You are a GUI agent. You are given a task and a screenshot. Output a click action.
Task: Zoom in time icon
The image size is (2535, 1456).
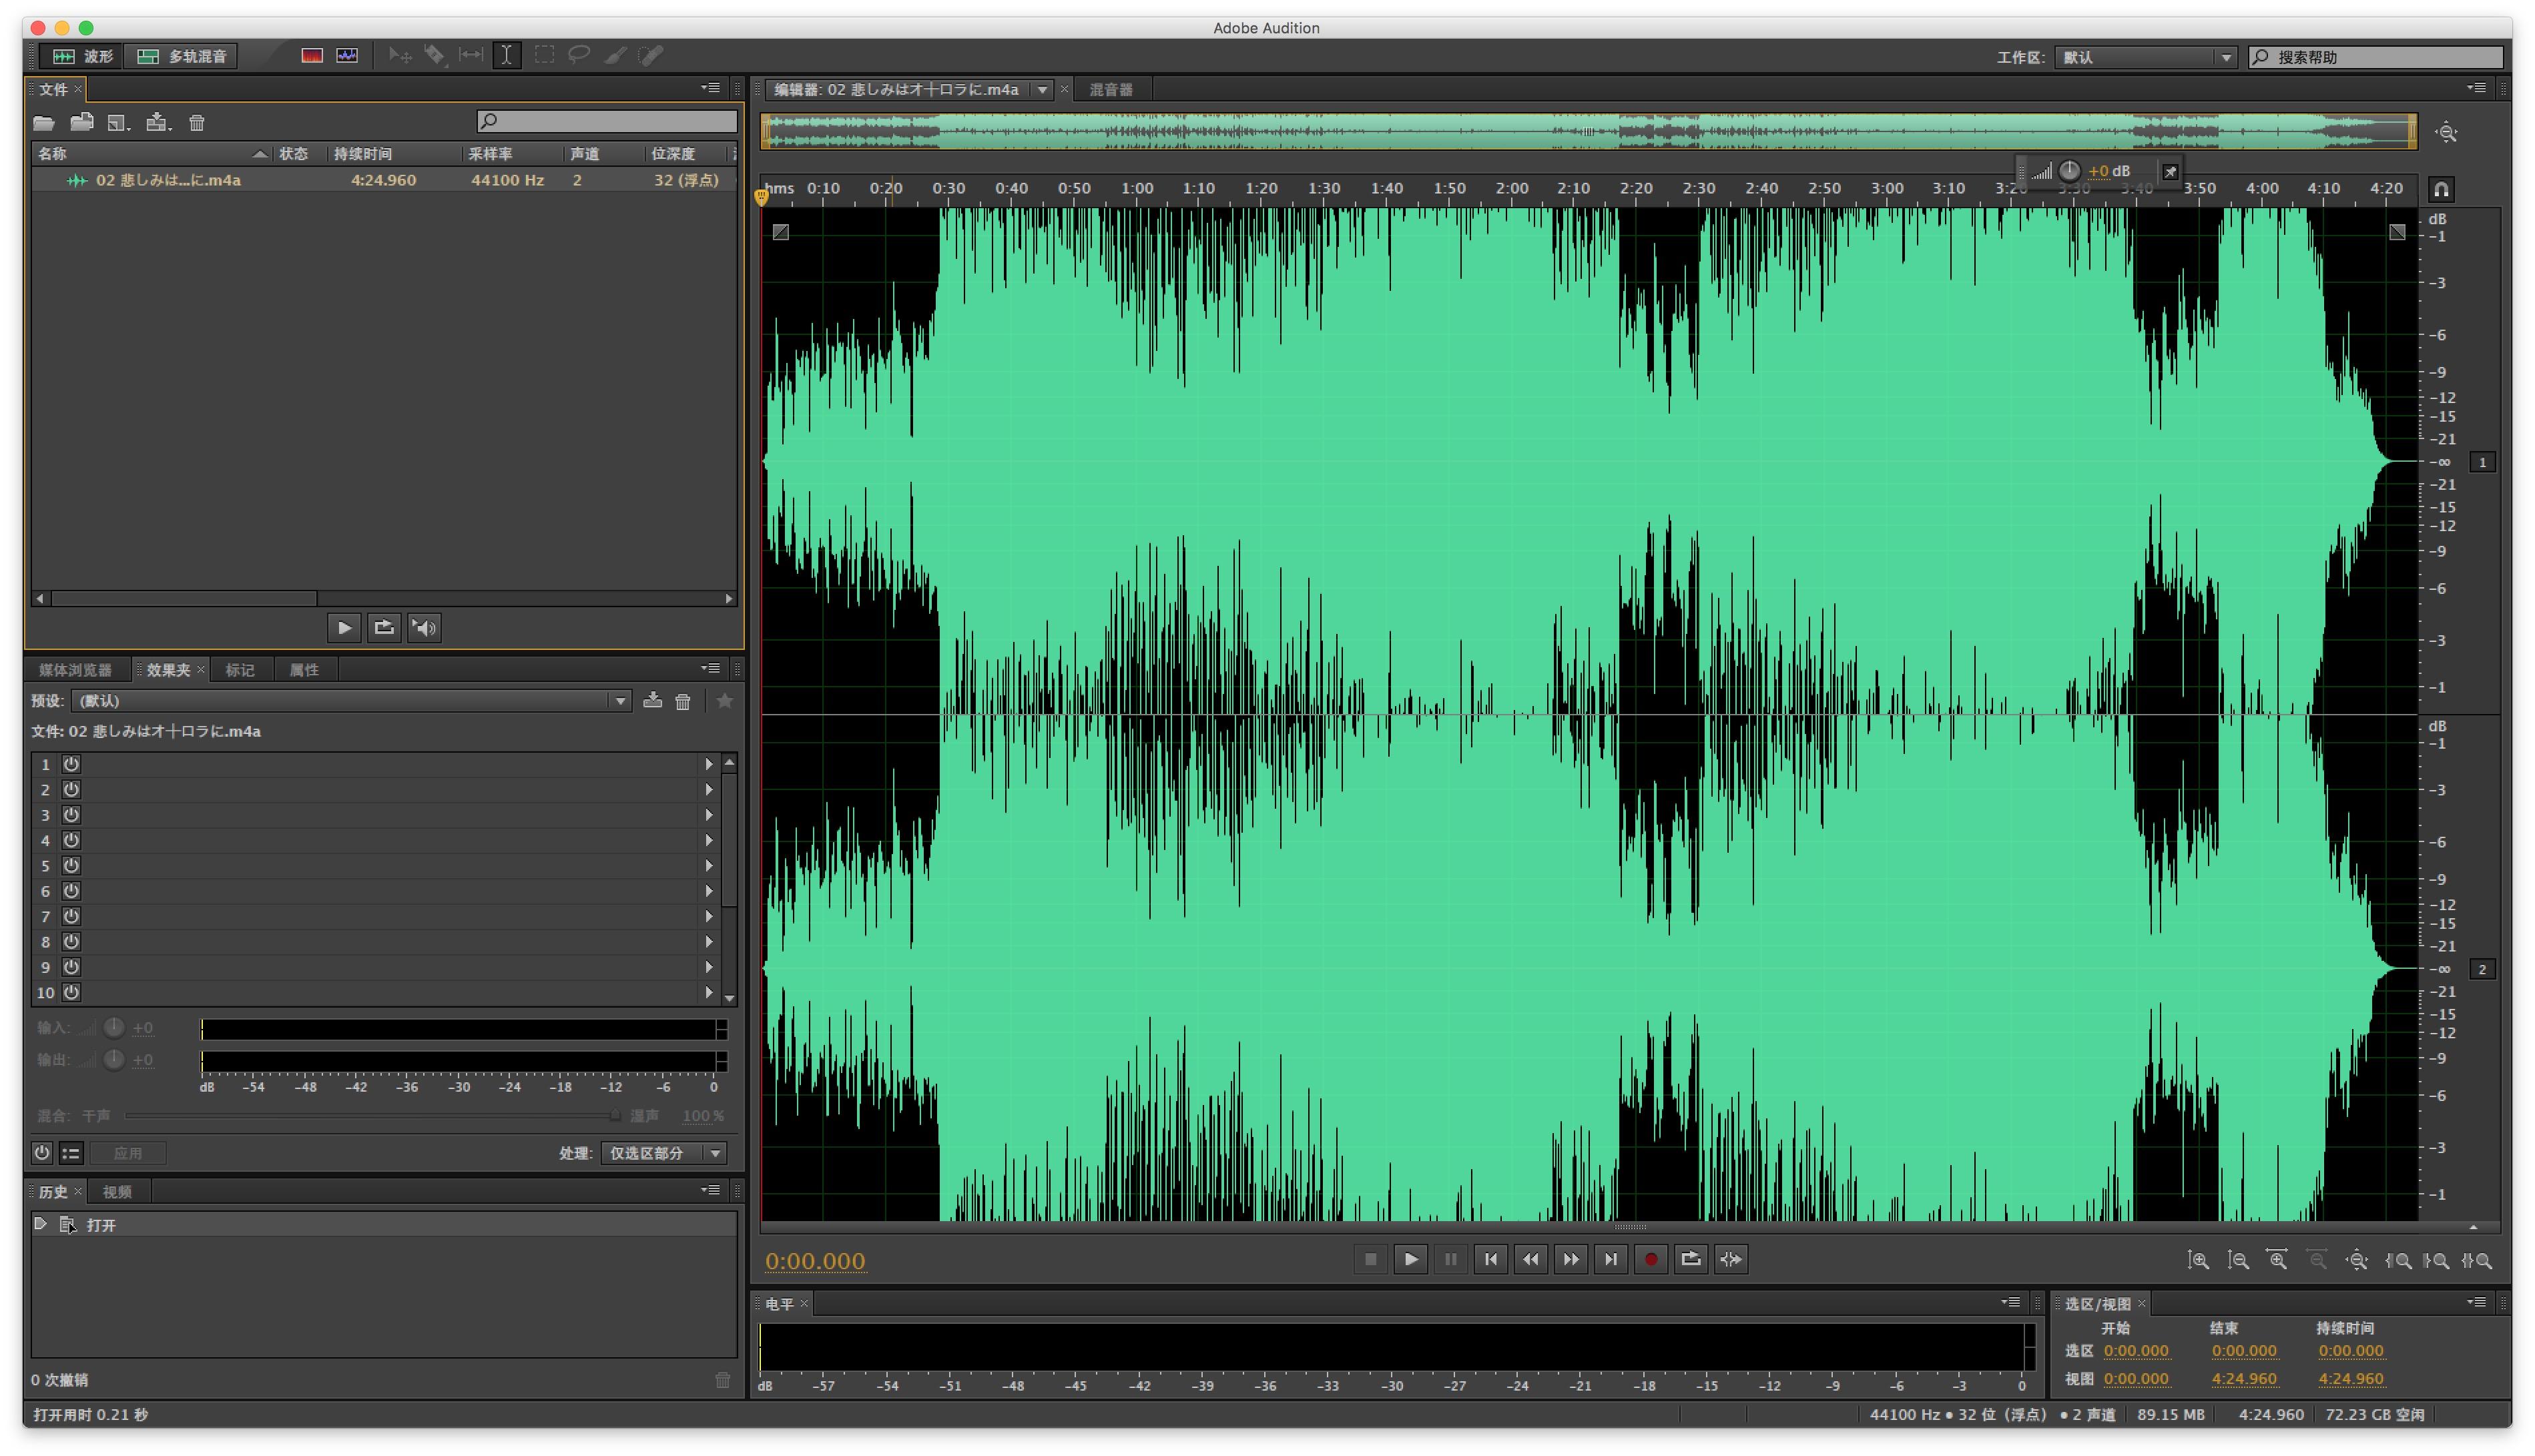[2278, 1261]
